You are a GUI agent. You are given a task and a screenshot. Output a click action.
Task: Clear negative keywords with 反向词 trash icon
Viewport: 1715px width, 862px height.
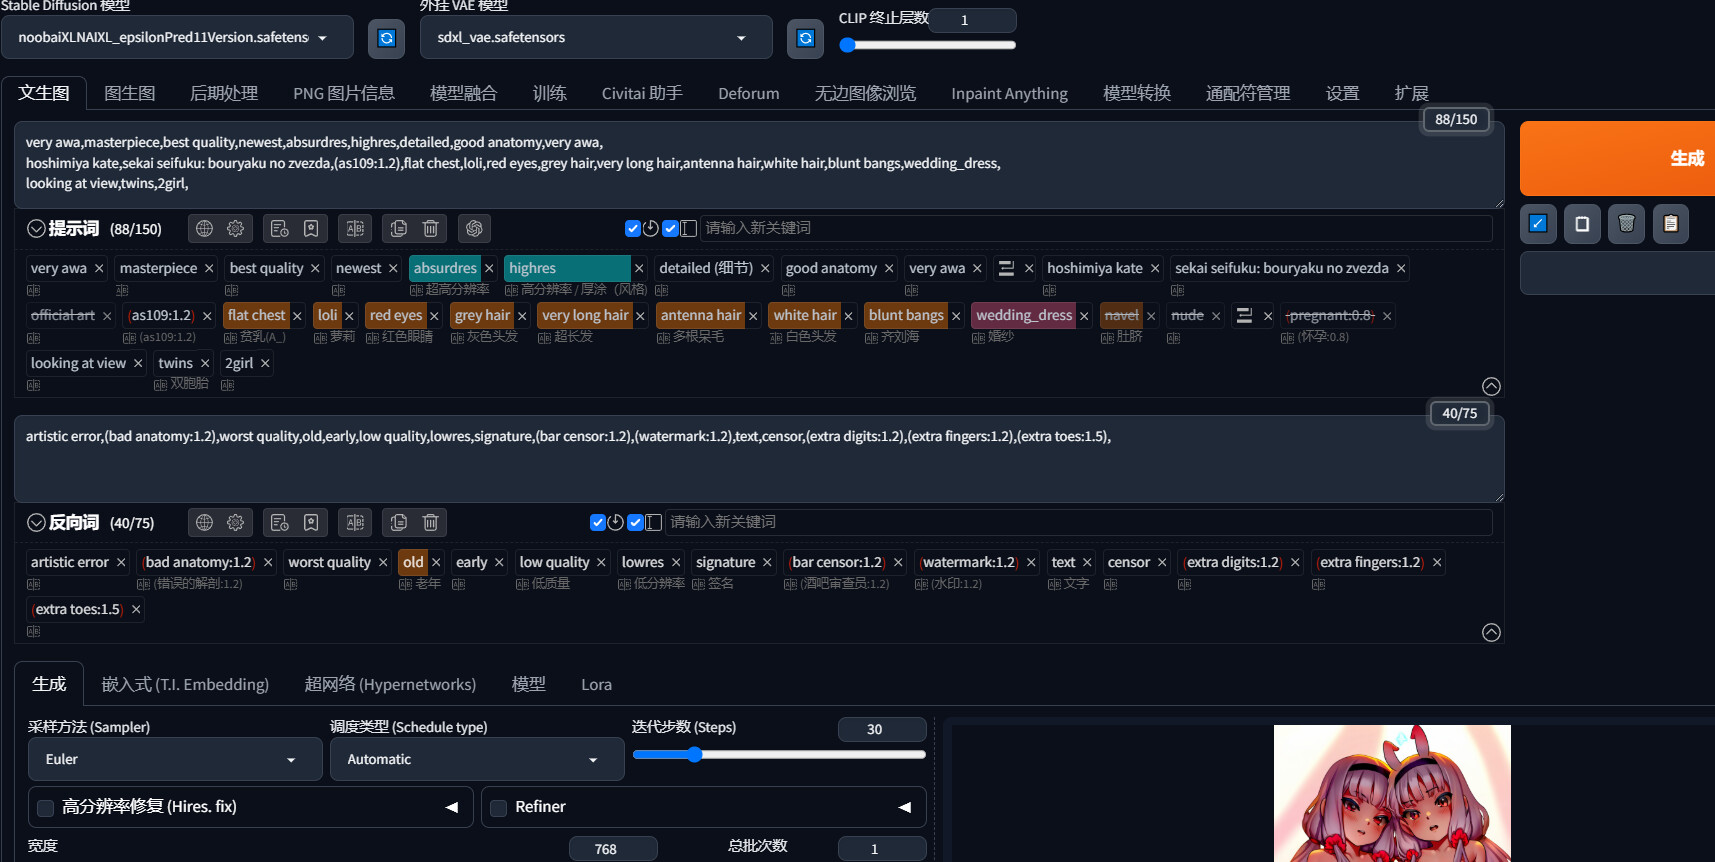(431, 522)
